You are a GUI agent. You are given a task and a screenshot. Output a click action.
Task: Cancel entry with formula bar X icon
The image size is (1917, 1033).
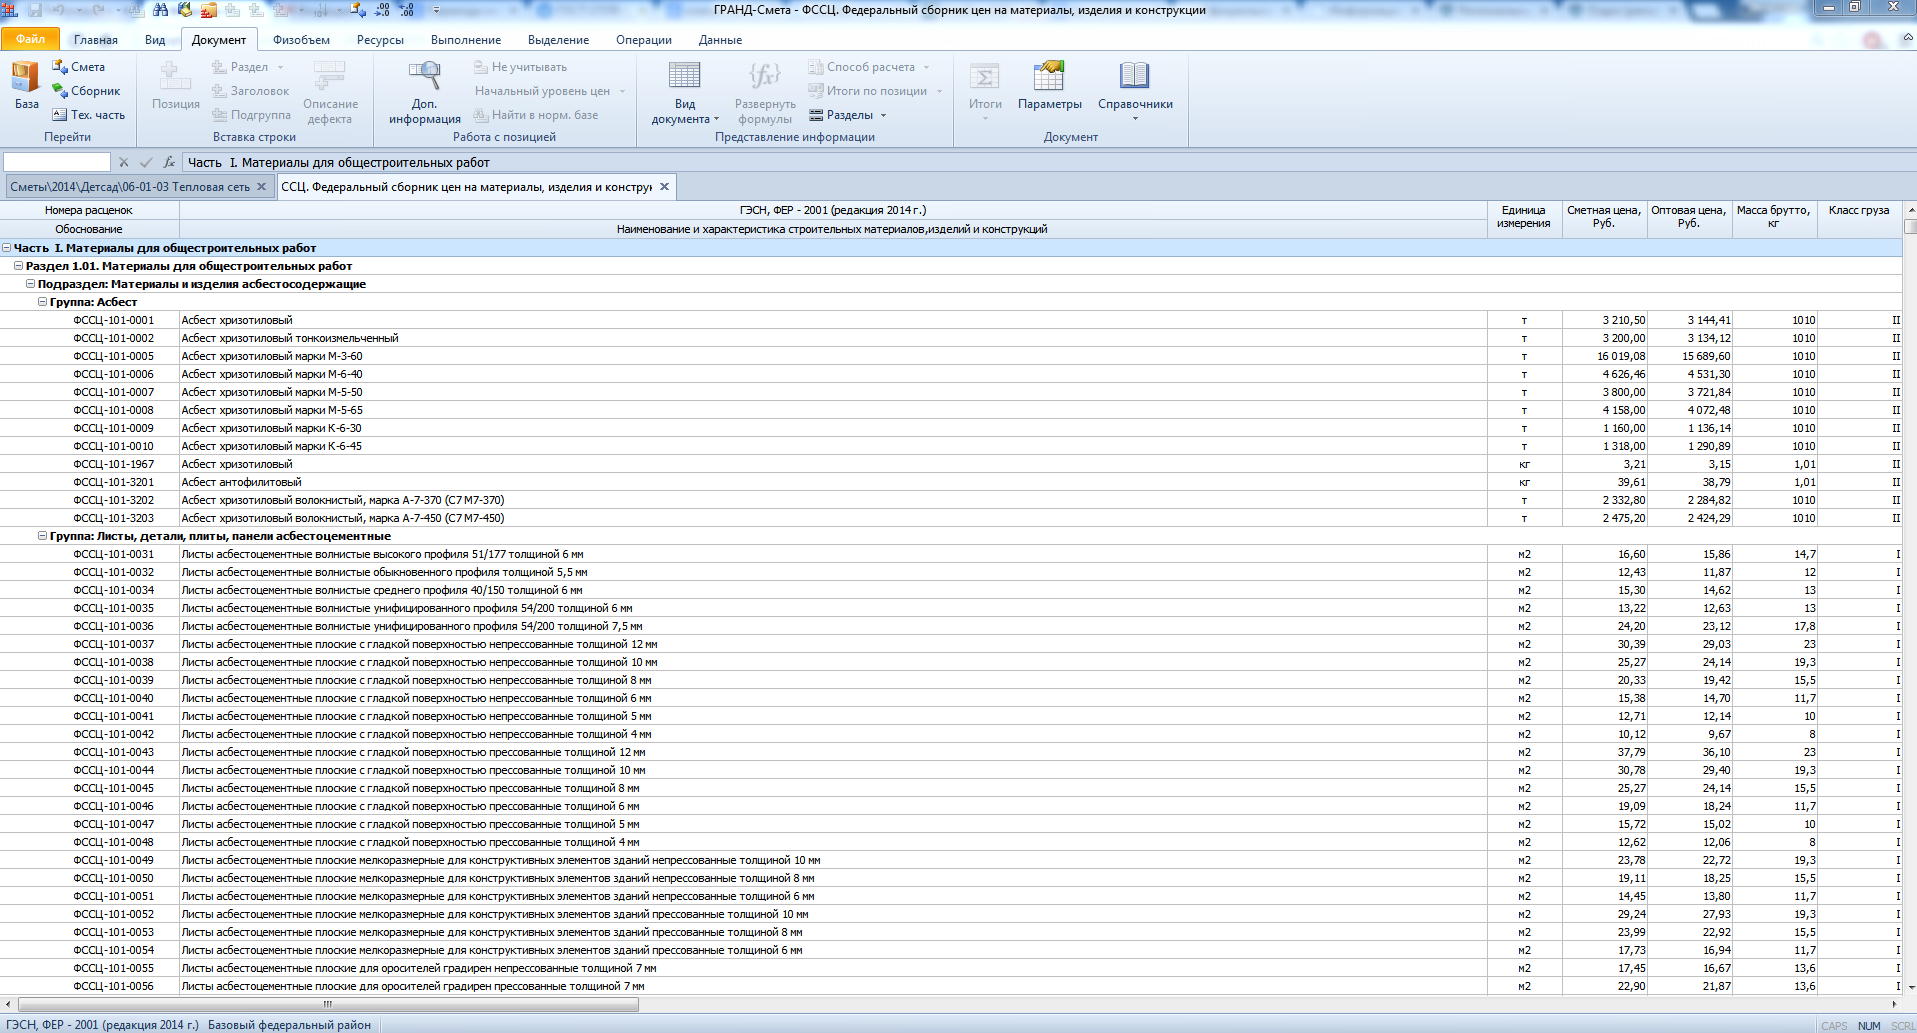123,162
